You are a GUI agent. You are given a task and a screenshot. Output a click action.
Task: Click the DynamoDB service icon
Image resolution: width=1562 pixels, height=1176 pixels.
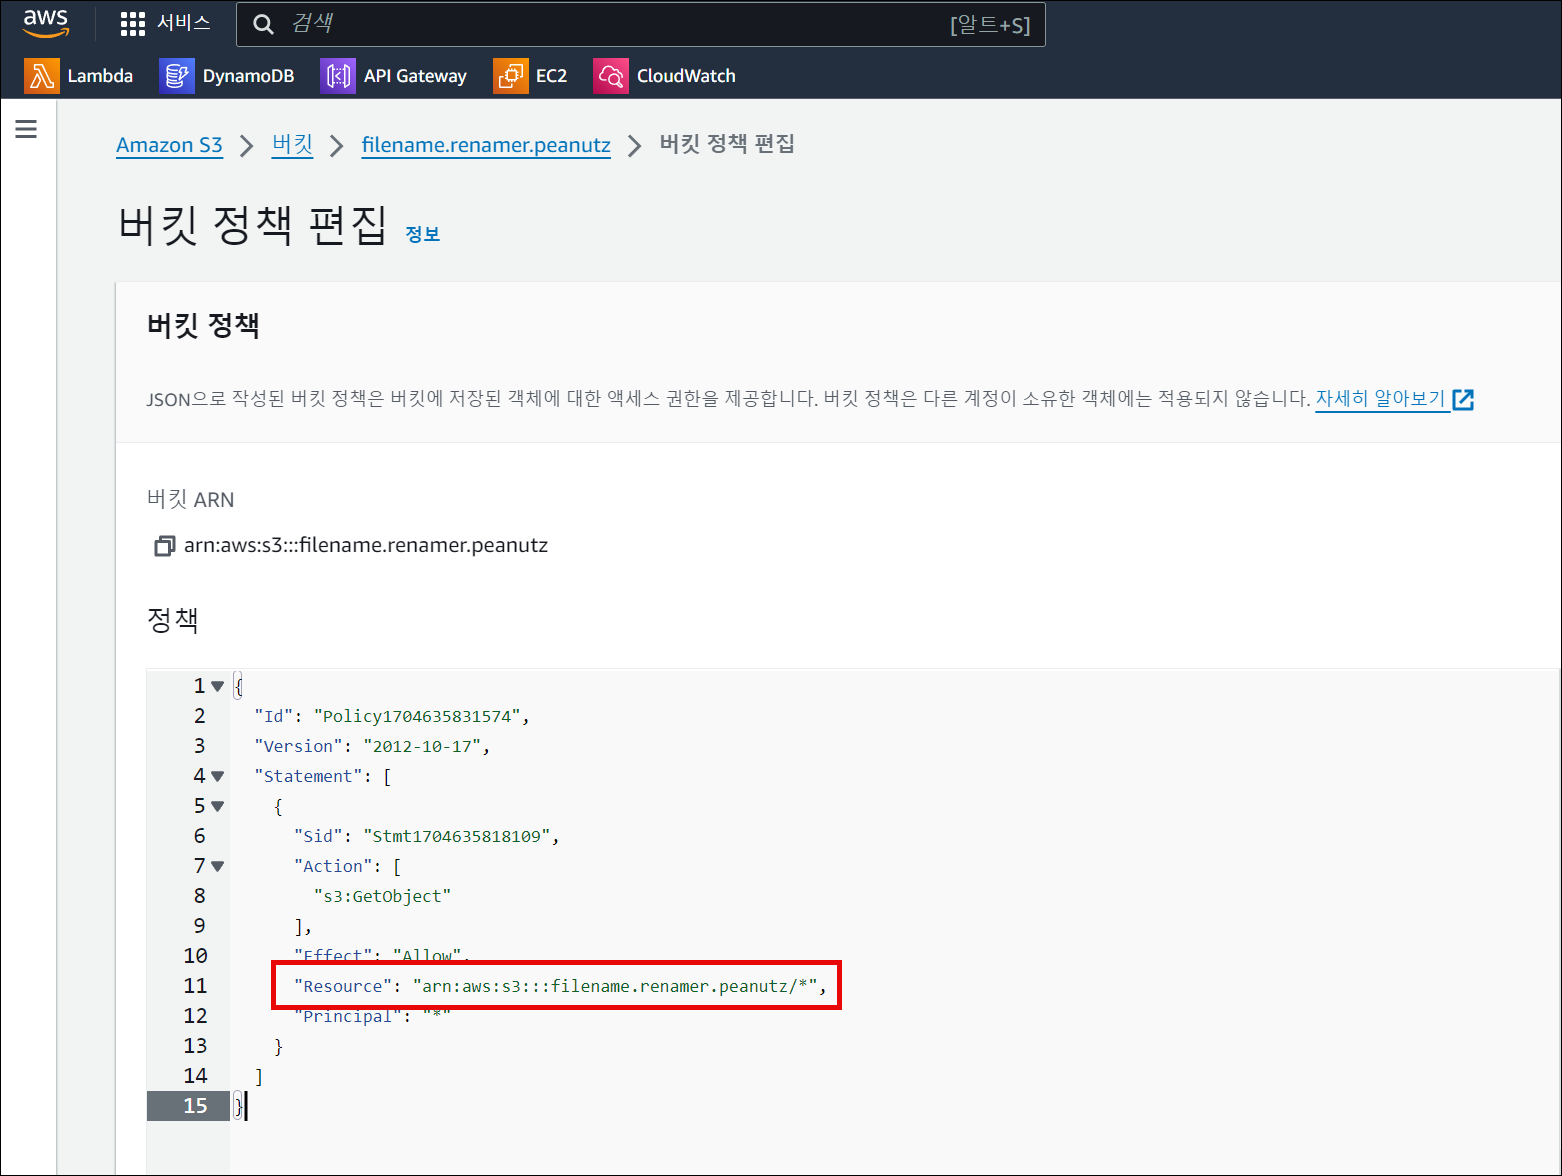point(176,76)
